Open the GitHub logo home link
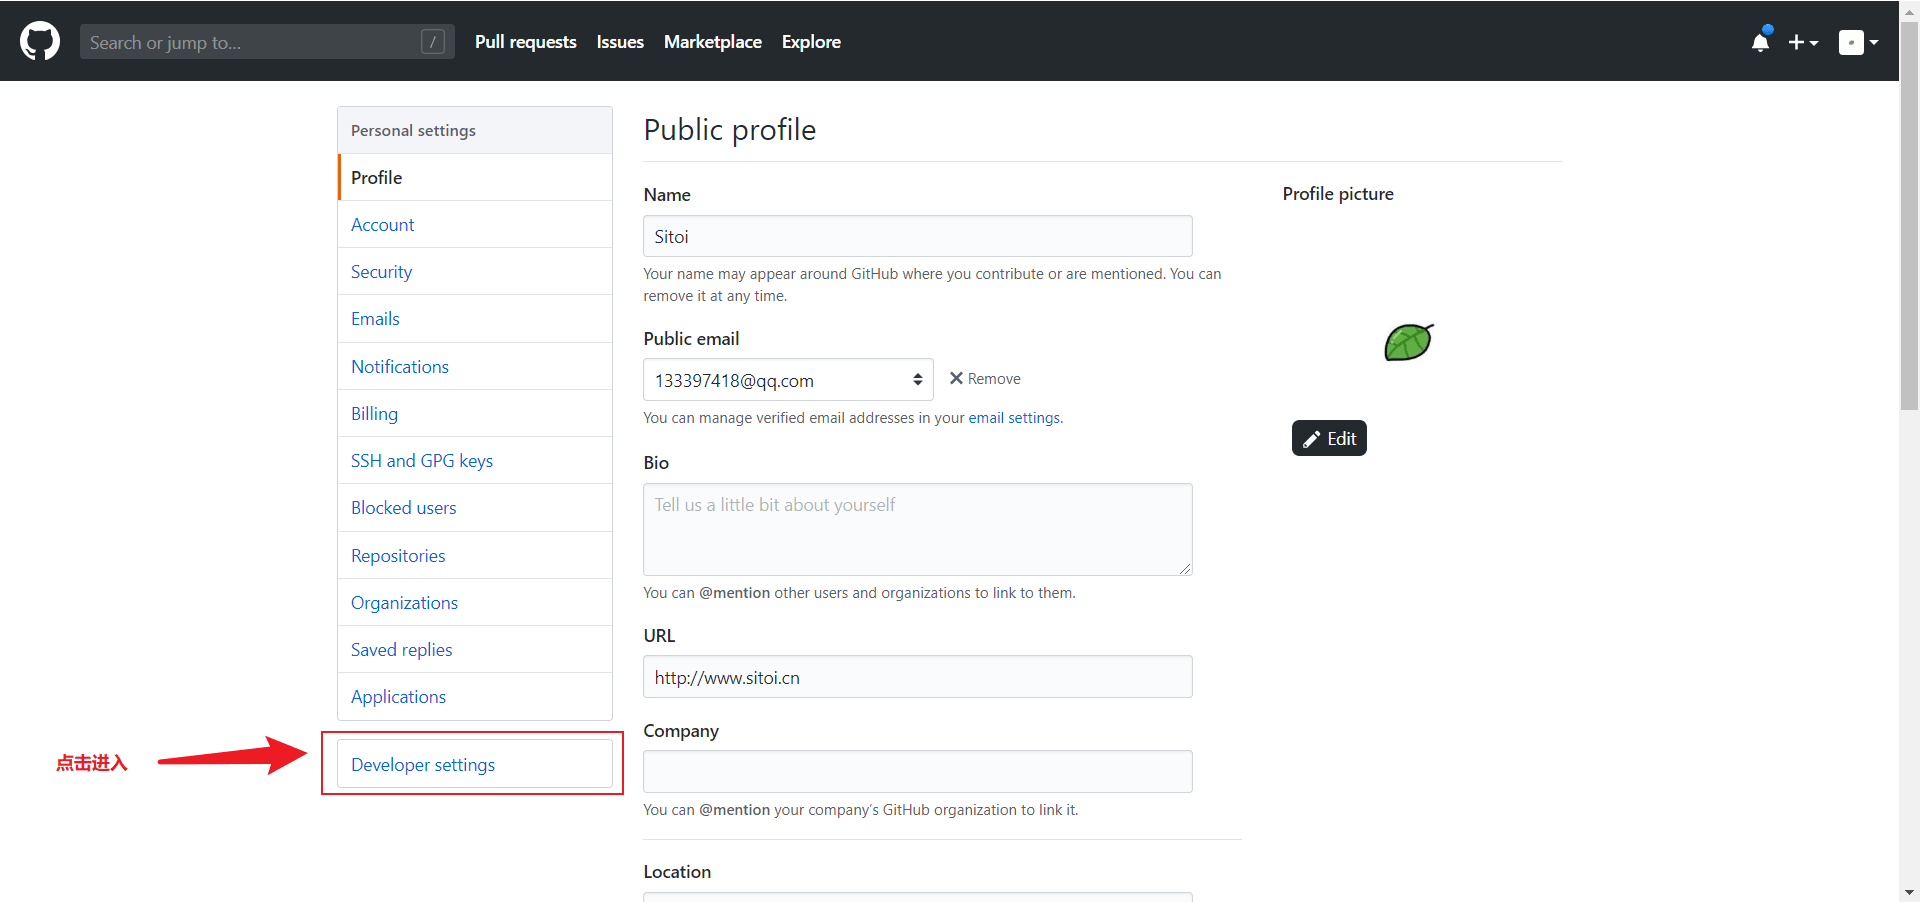Image resolution: width=1920 pixels, height=902 pixels. tap(40, 42)
